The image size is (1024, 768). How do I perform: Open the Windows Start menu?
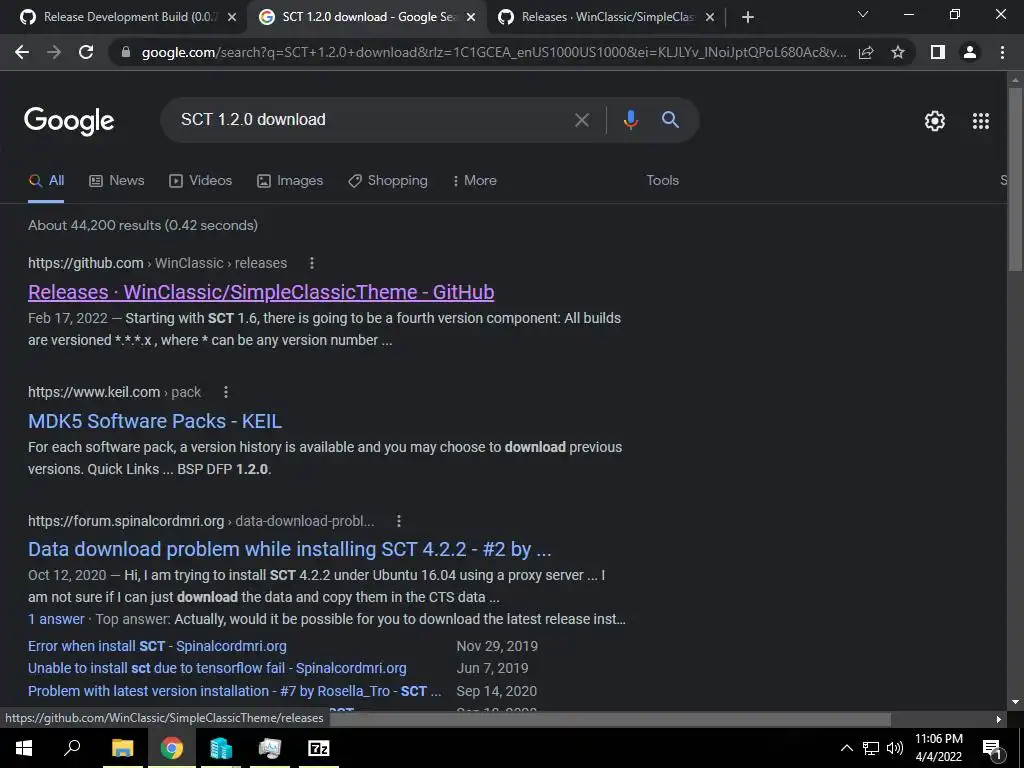point(24,748)
